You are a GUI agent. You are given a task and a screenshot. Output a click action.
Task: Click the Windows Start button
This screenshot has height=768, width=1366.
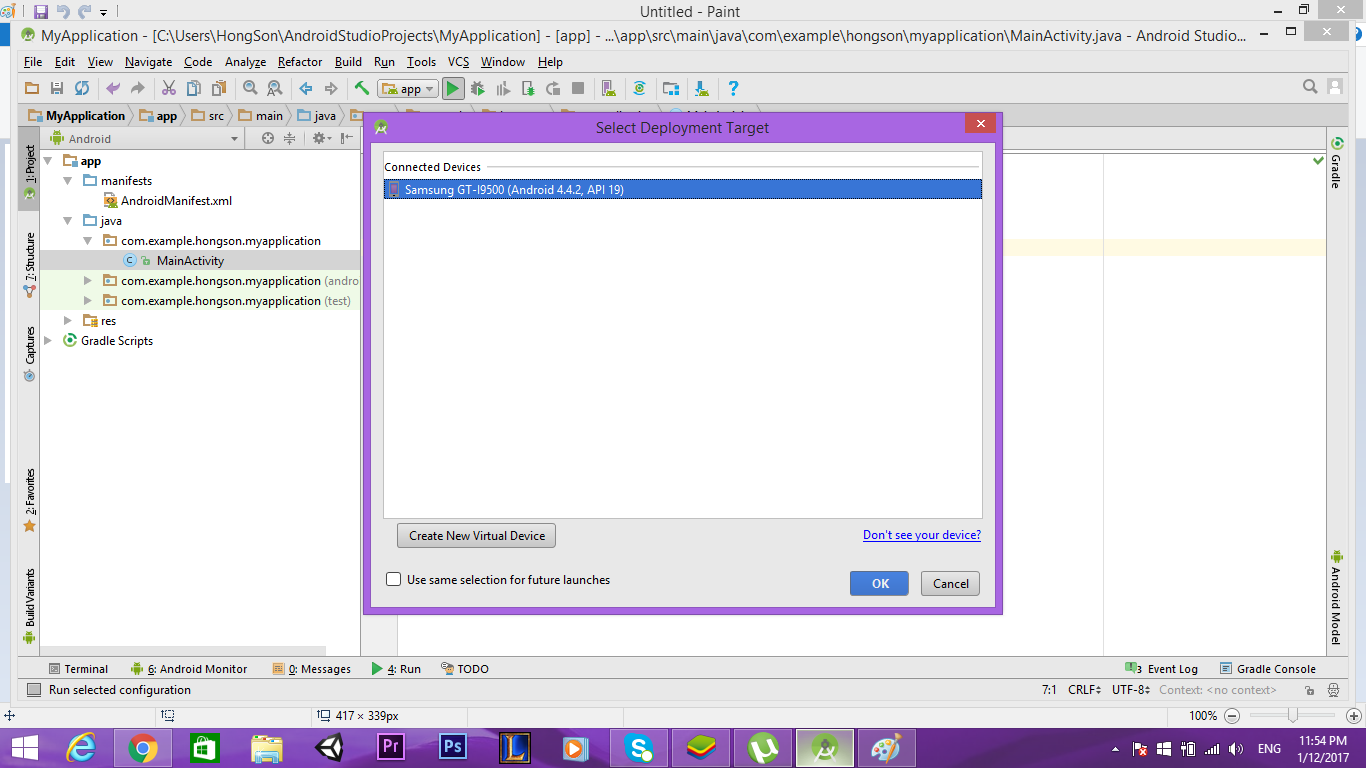tap(24, 748)
